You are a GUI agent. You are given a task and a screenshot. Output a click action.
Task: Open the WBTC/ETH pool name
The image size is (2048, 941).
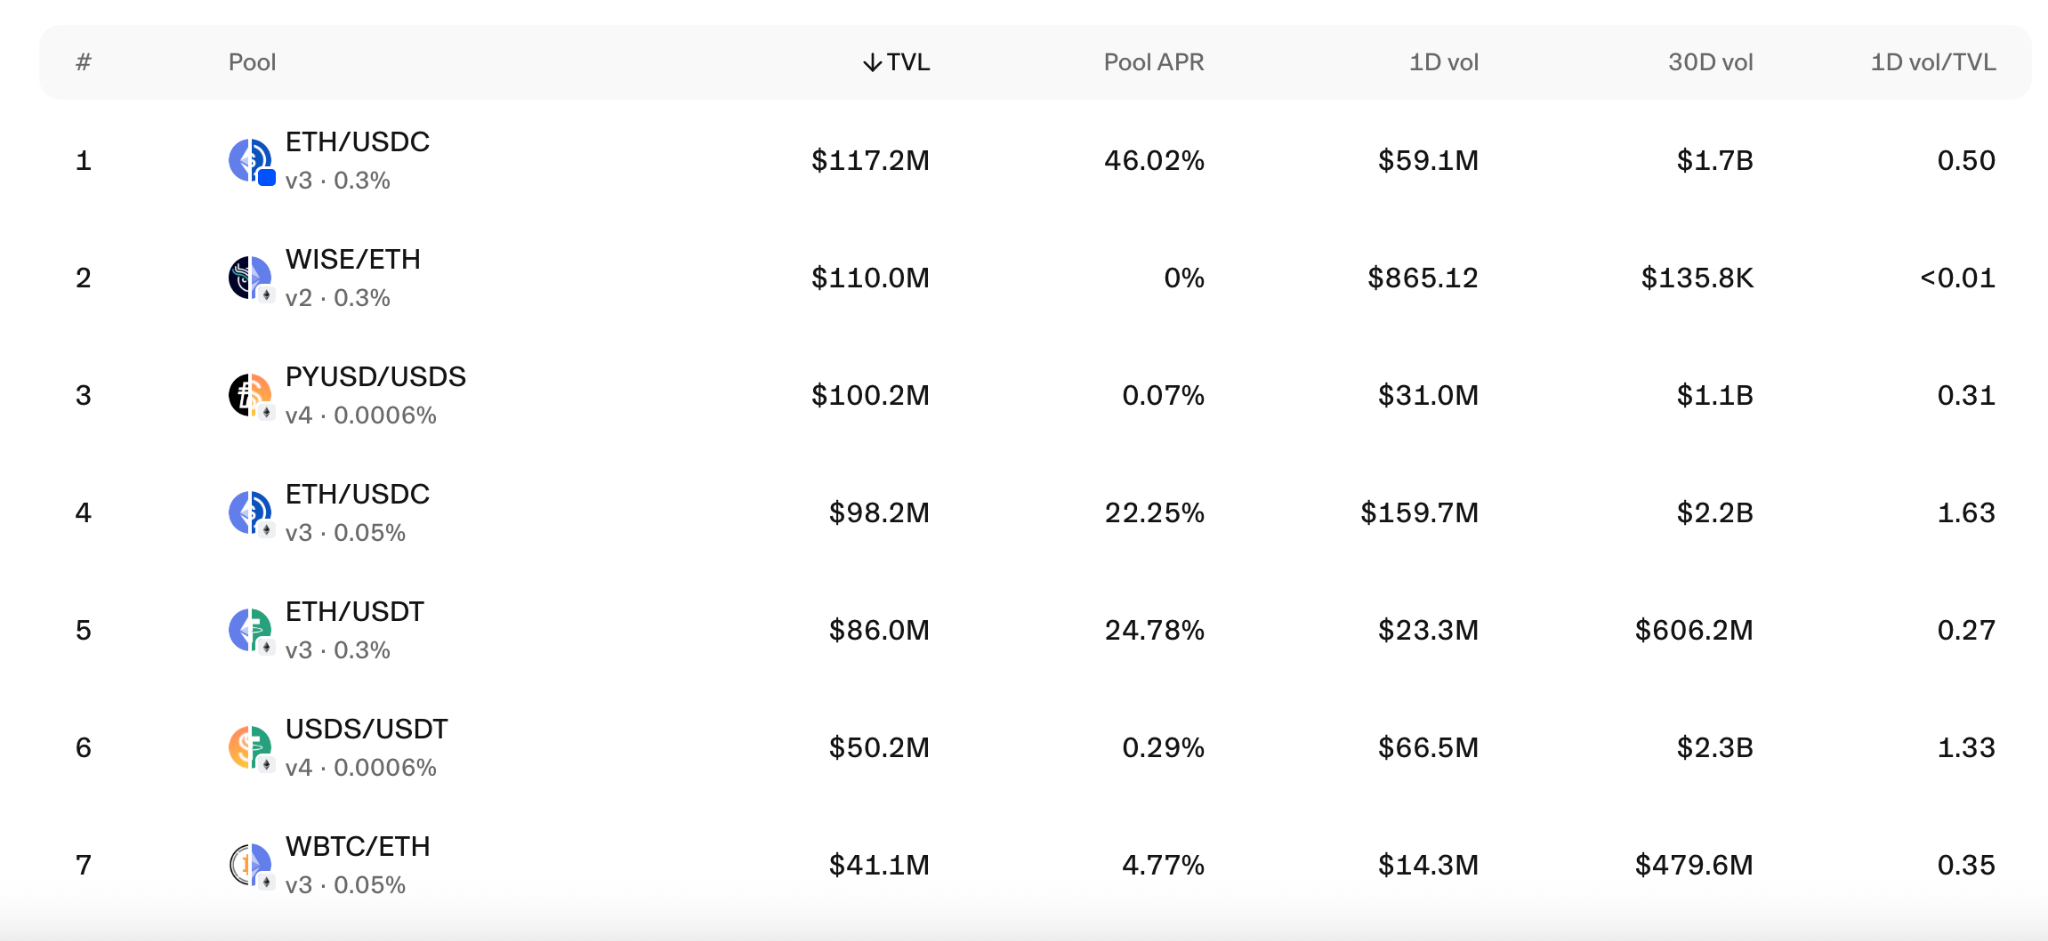pyautogui.click(x=358, y=847)
